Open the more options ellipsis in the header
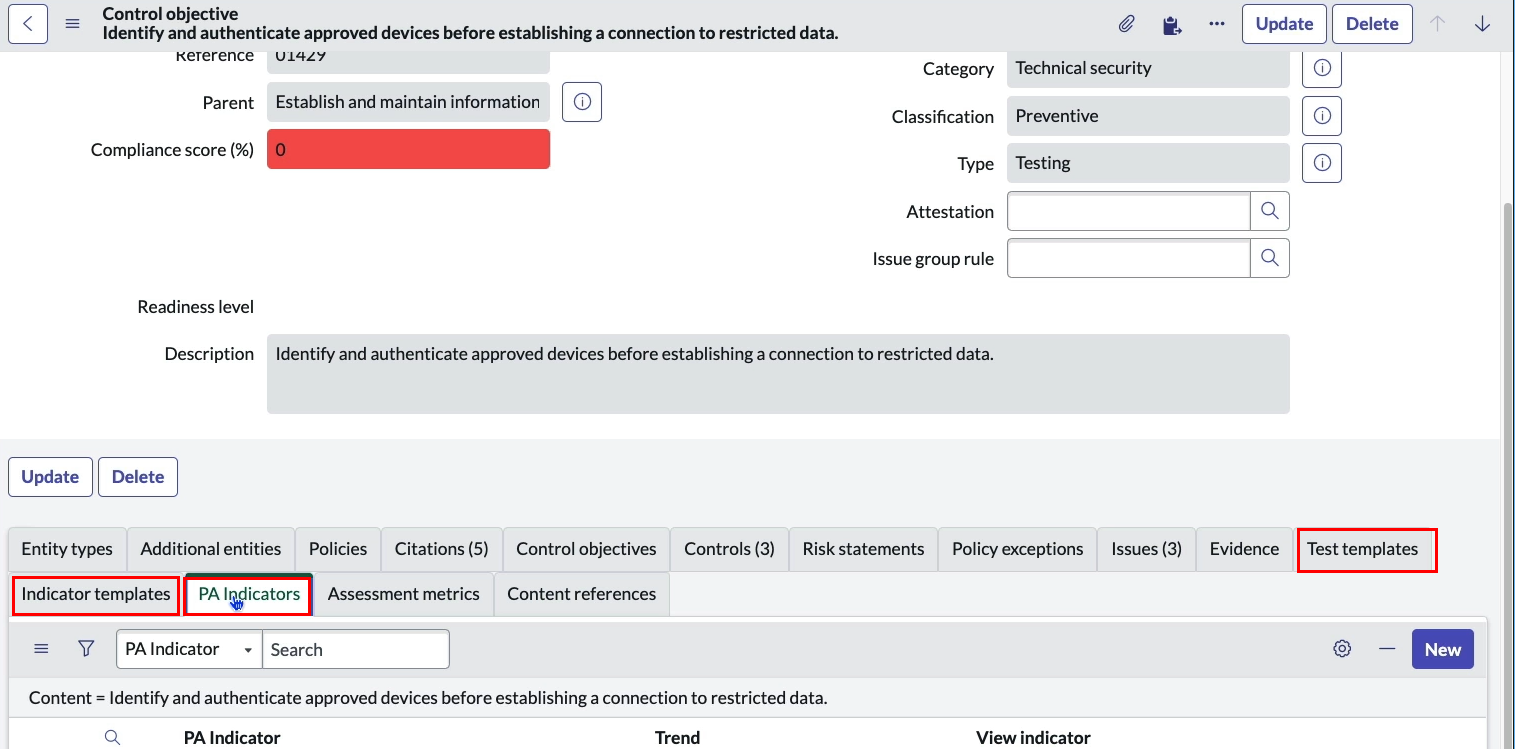This screenshot has height=749, width=1515. [x=1217, y=24]
